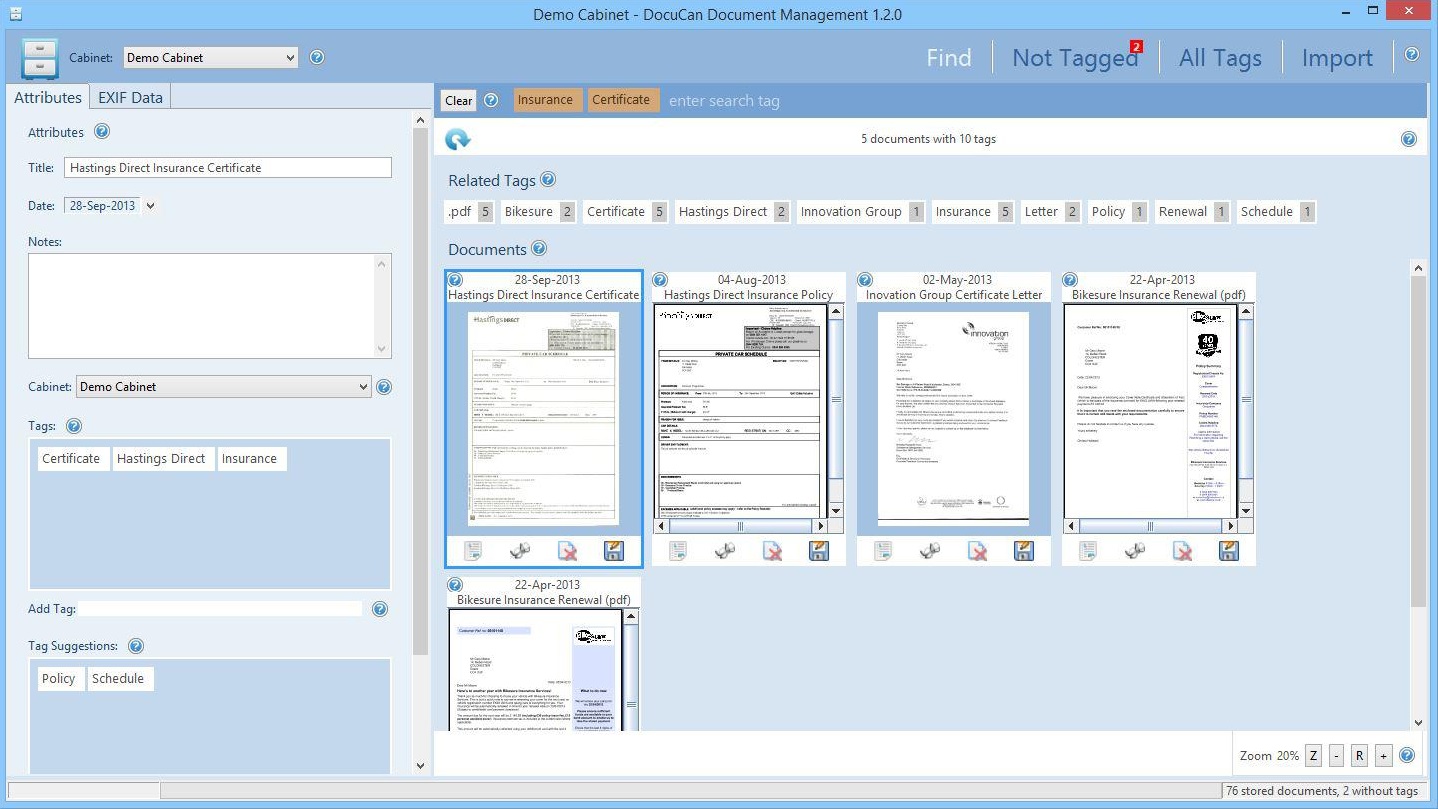The height and width of the screenshot is (809, 1438).
Task: Click help icon beside the Add Tag field
Action: 380,608
